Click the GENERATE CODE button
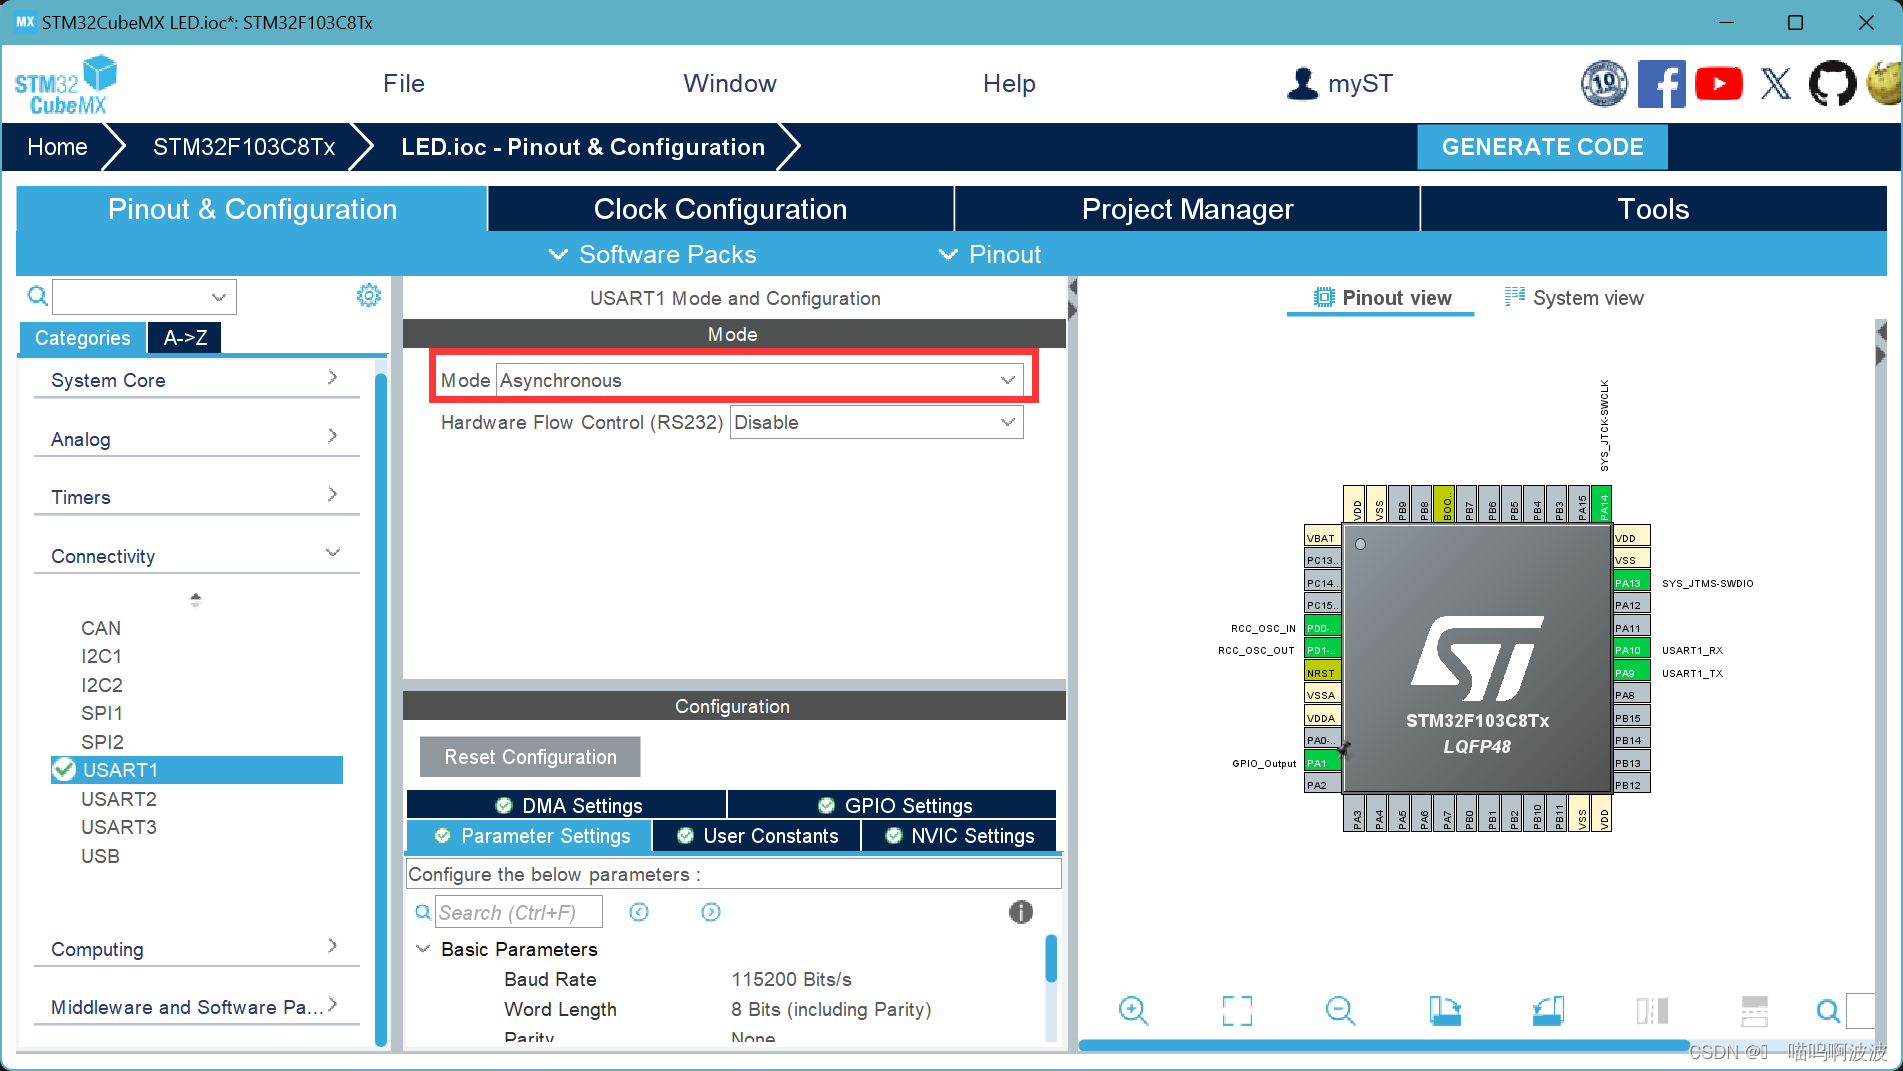 pyautogui.click(x=1542, y=147)
